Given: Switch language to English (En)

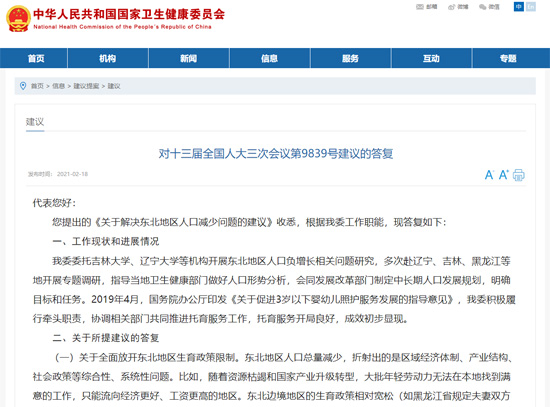Looking at the screenshot, I should 531,7.
